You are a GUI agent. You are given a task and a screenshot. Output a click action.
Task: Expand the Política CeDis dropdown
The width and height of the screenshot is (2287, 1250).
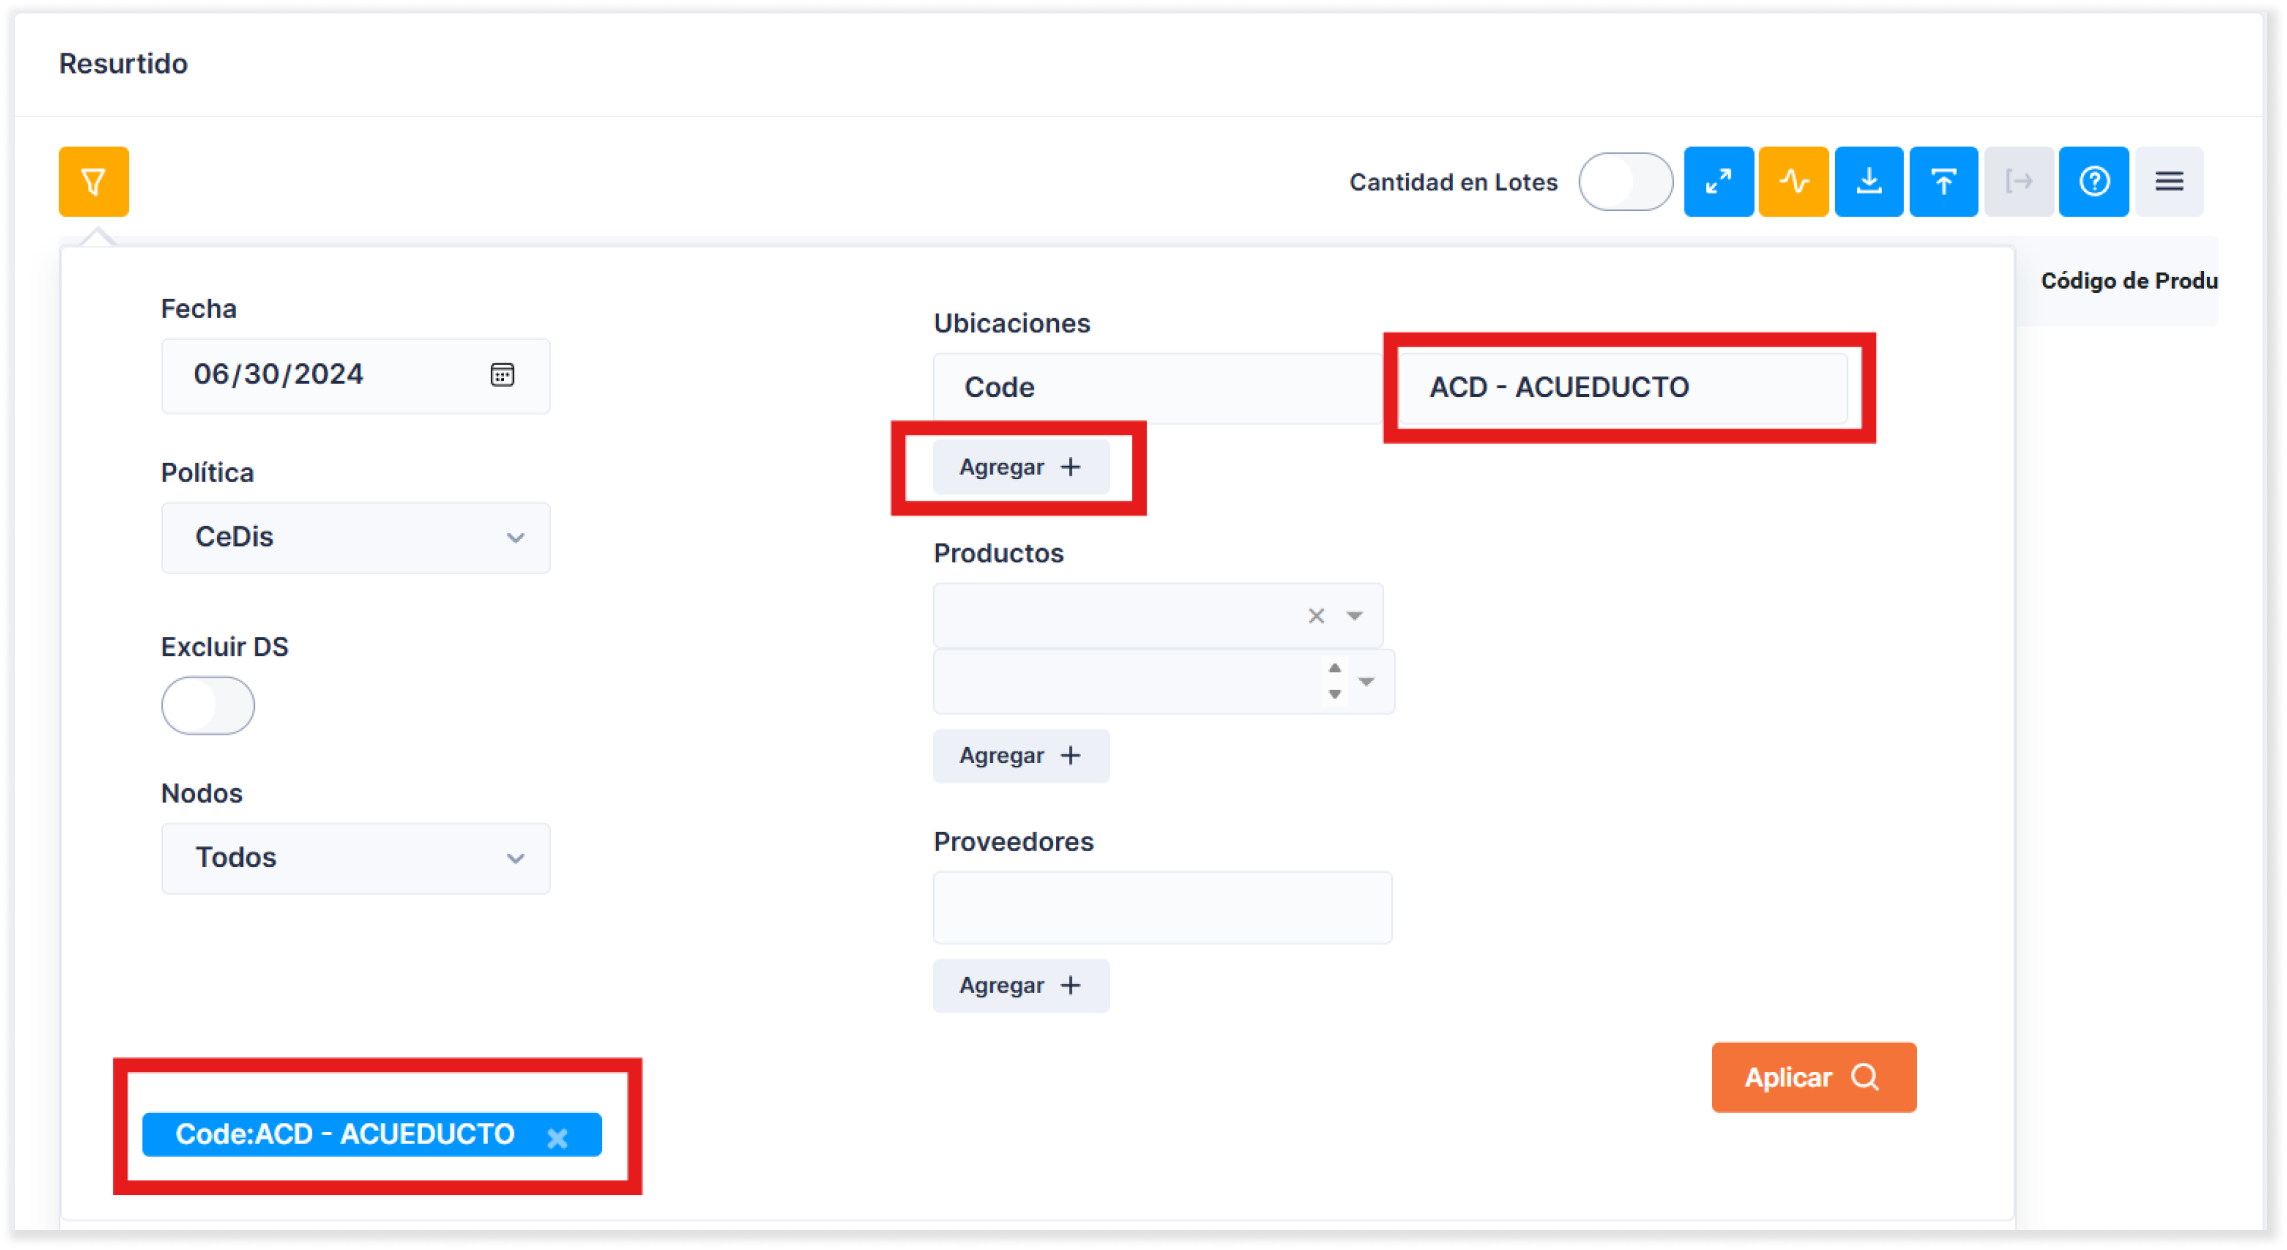pyautogui.click(x=355, y=538)
